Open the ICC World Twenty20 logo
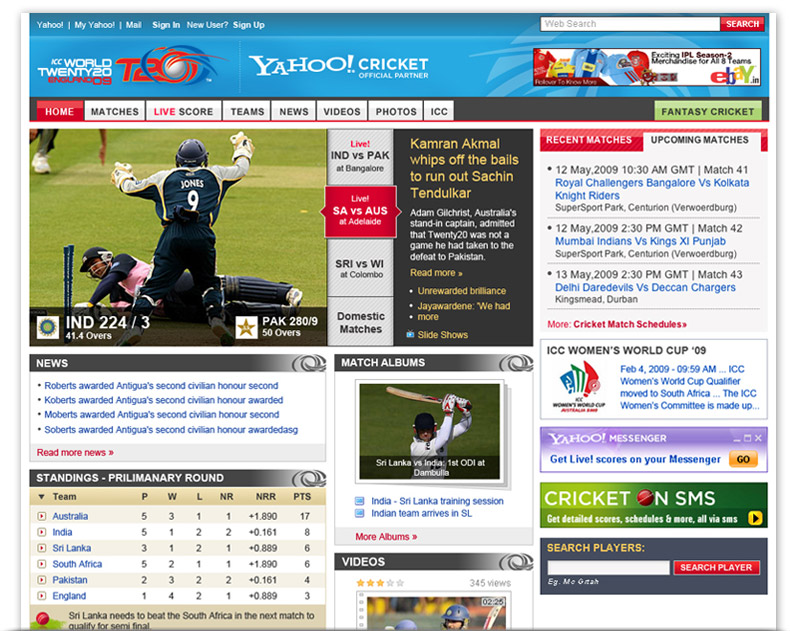Screen dimensions: 790x631 coord(132,67)
